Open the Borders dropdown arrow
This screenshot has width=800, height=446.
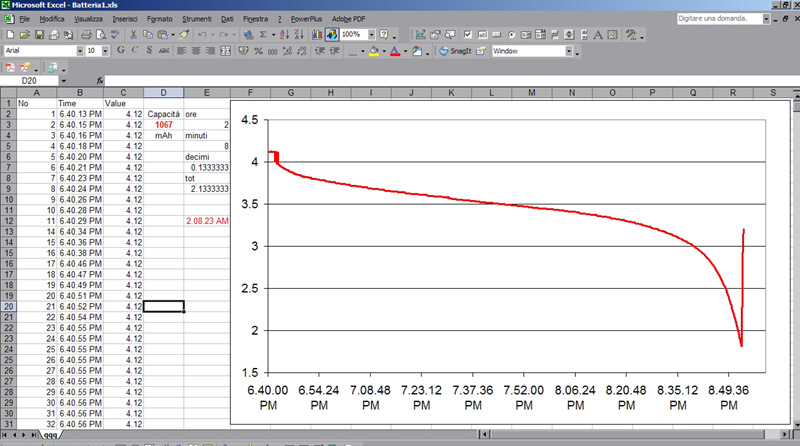coord(363,51)
